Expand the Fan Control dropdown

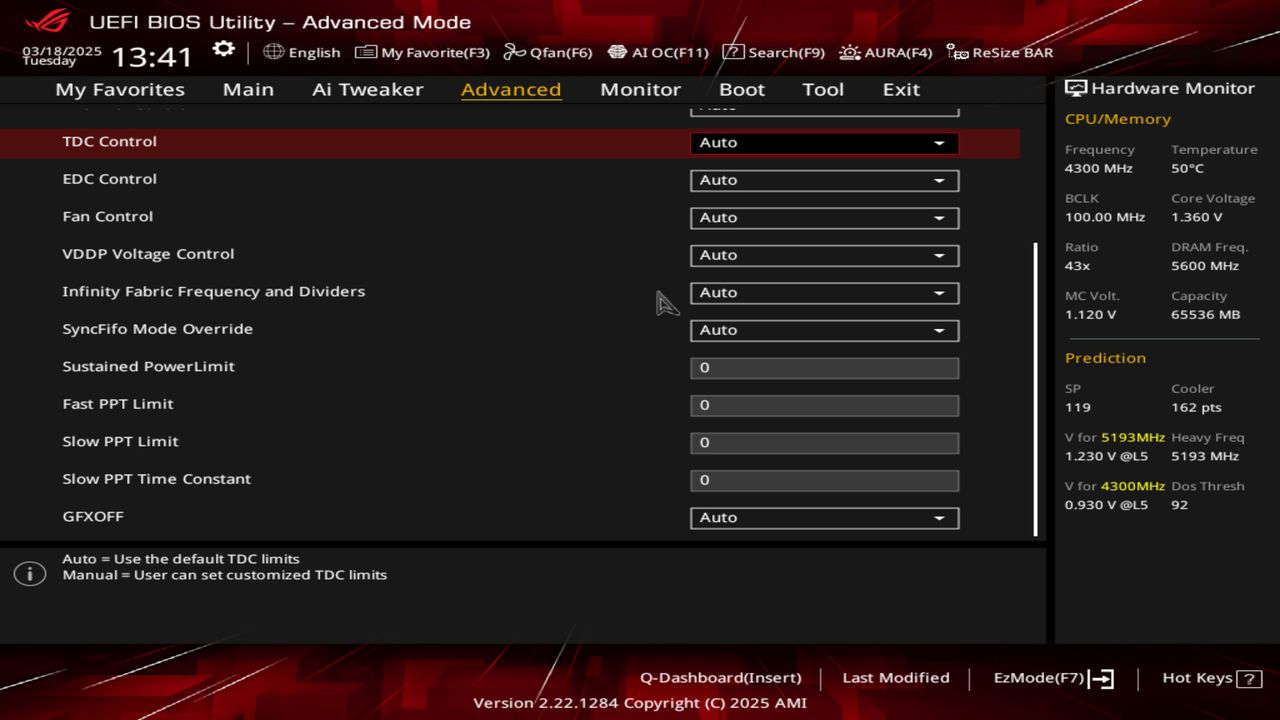pyautogui.click(x=824, y=218)
